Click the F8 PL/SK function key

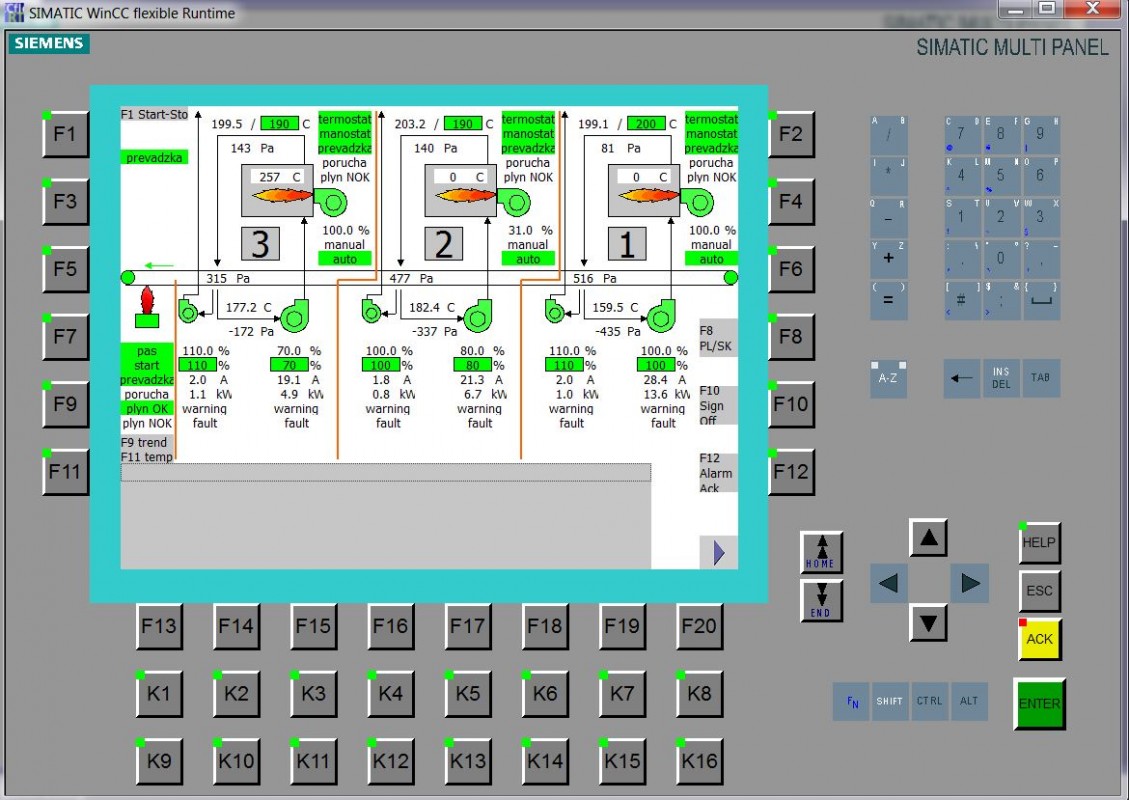point(718,338)
